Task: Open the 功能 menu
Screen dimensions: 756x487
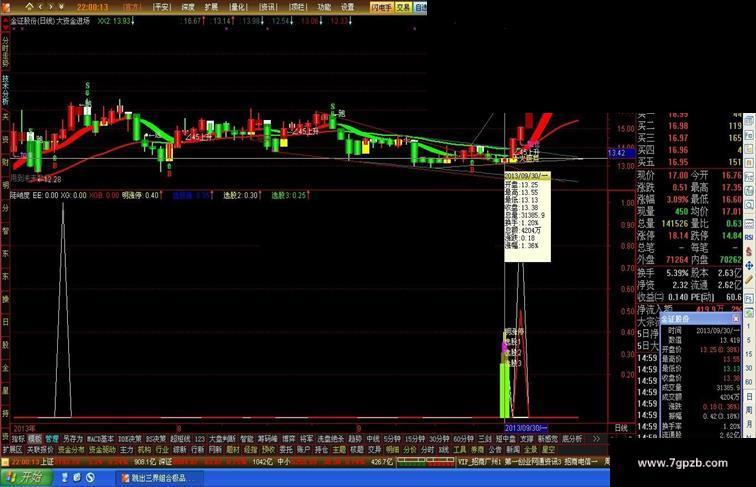Action: tap(324, 7)
